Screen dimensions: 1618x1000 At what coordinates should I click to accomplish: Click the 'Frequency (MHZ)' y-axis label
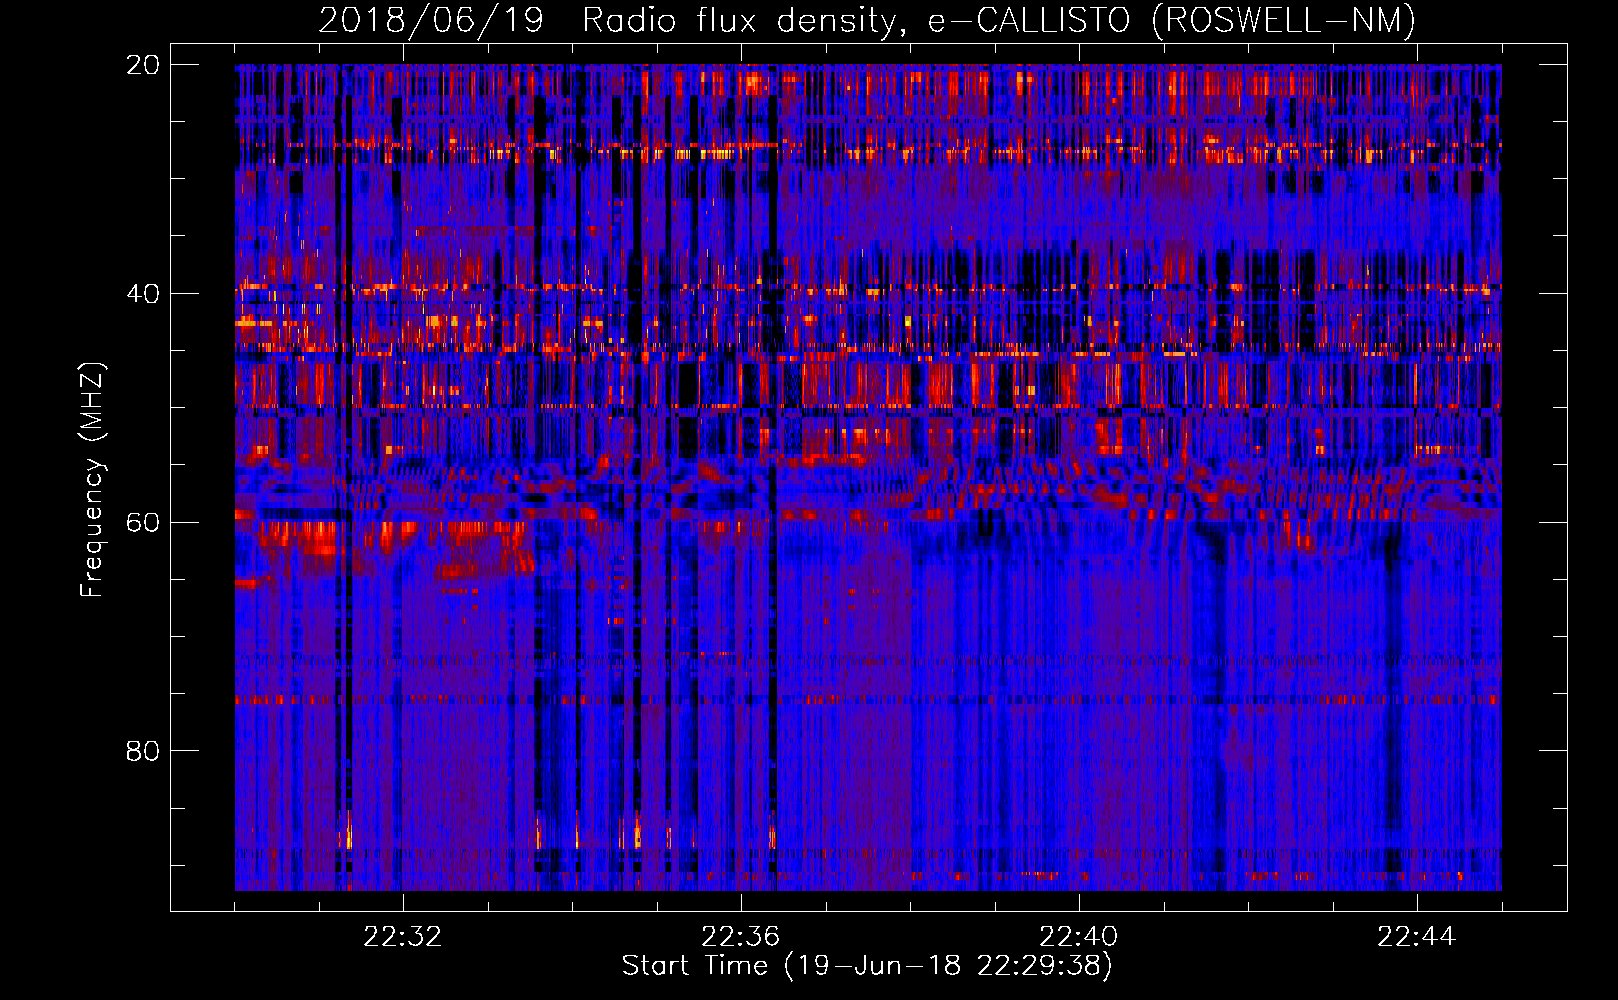[x=91, y=480]
